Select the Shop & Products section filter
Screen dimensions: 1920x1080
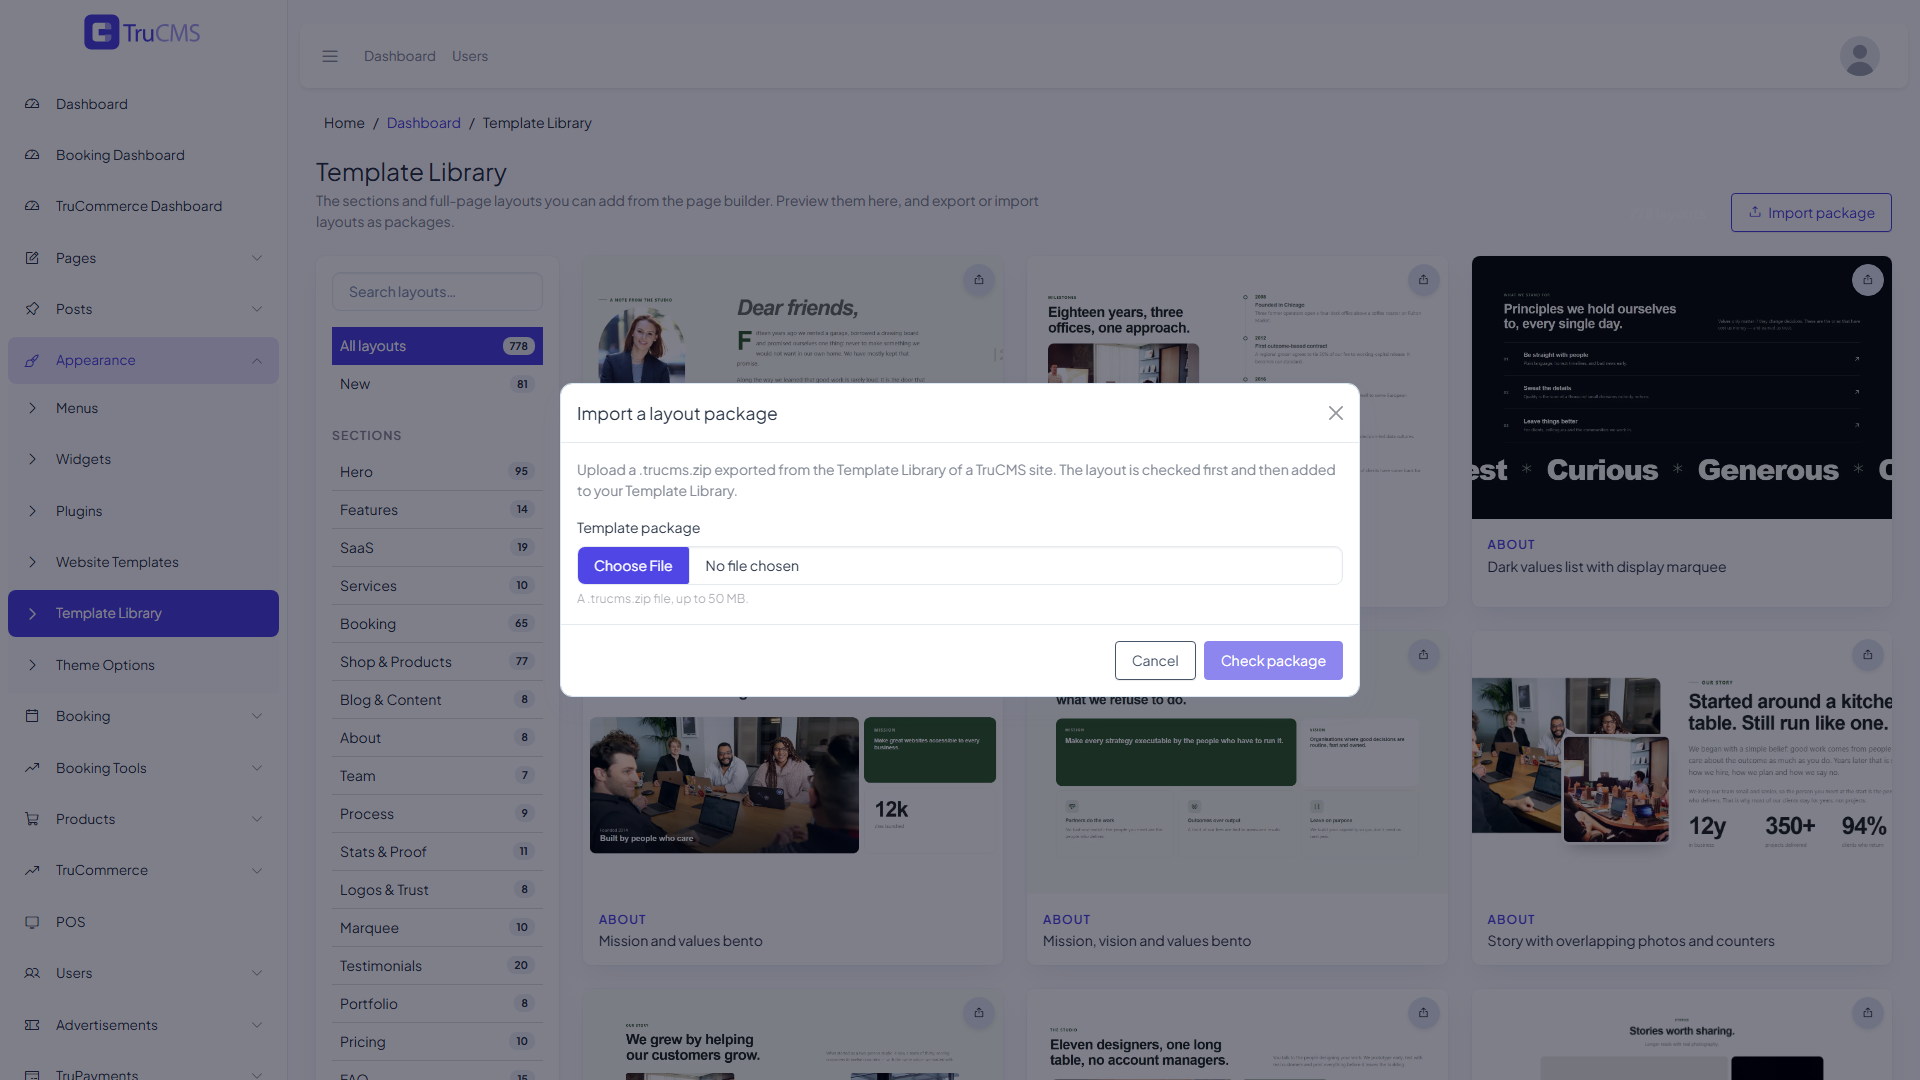pos(437,662)
